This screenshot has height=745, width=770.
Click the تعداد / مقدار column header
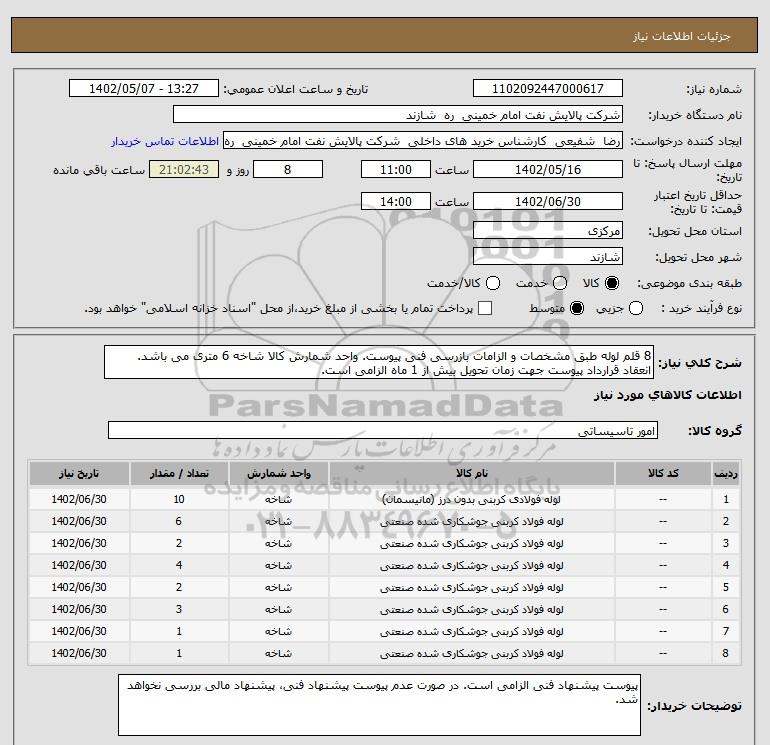[179, 473]
